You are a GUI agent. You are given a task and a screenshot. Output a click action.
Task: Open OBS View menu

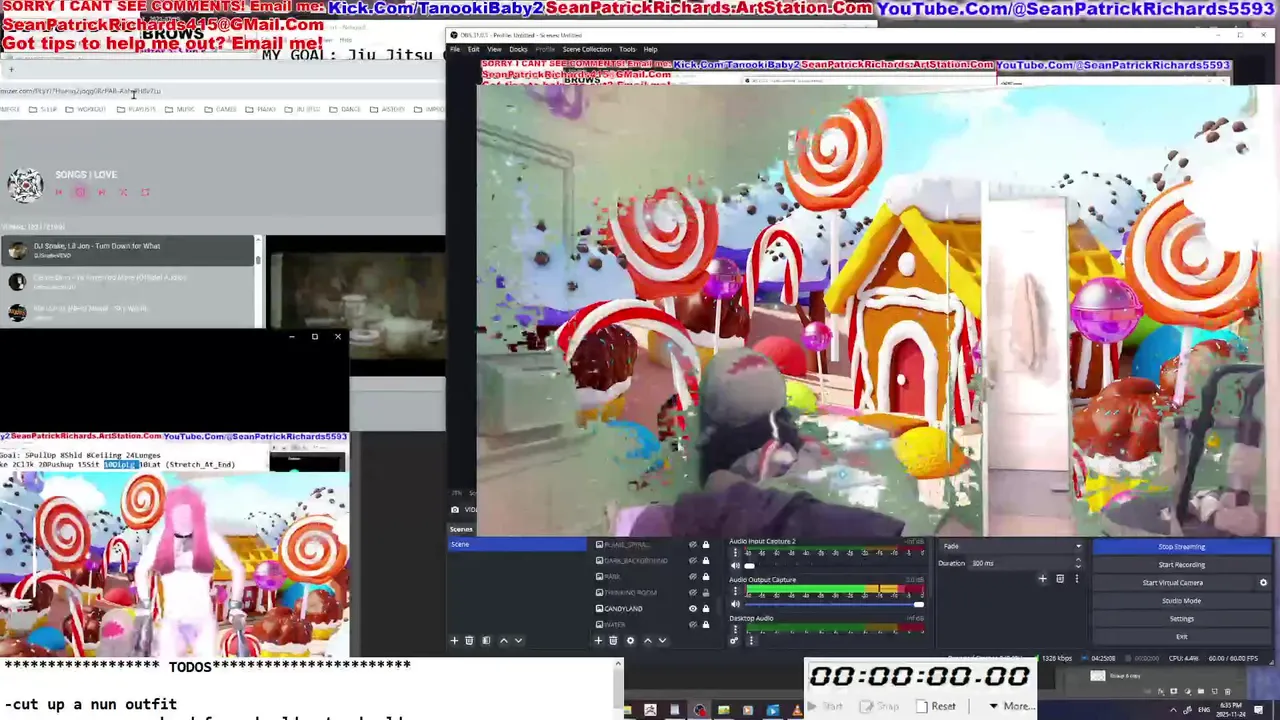point(494,49)
